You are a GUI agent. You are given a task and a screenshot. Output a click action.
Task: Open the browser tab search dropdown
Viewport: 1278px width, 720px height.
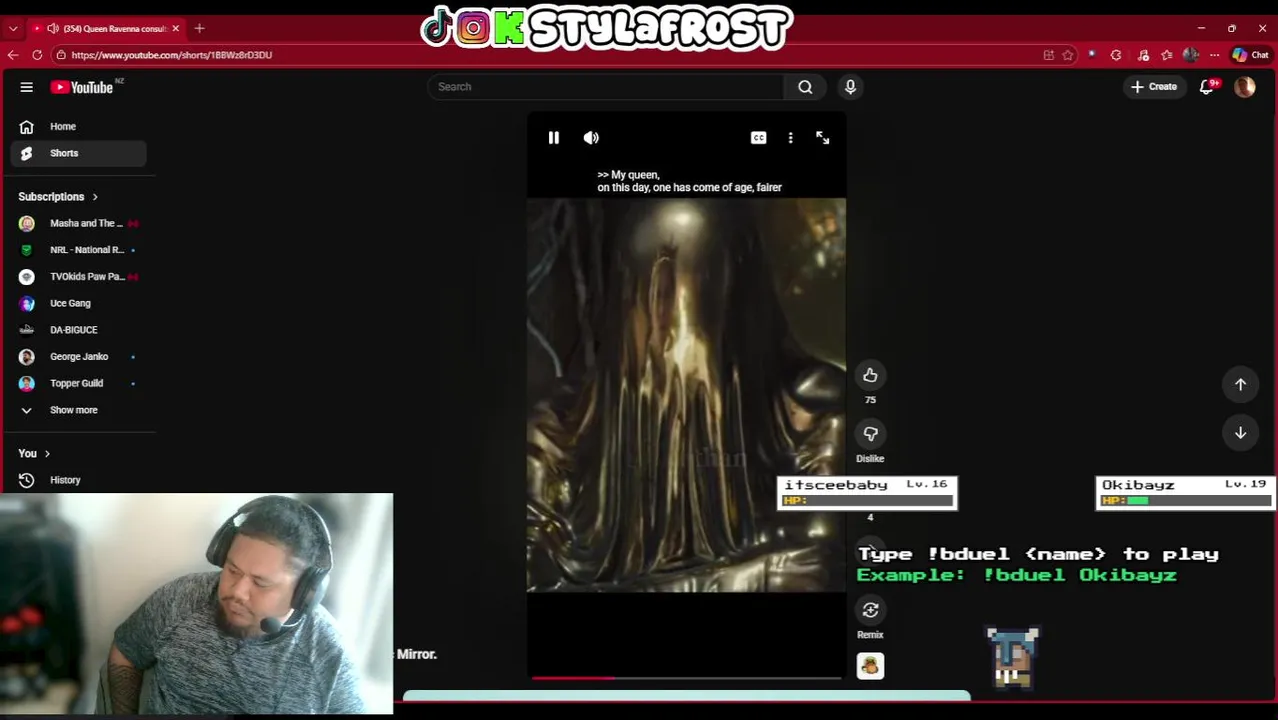[x=13, y=28]
